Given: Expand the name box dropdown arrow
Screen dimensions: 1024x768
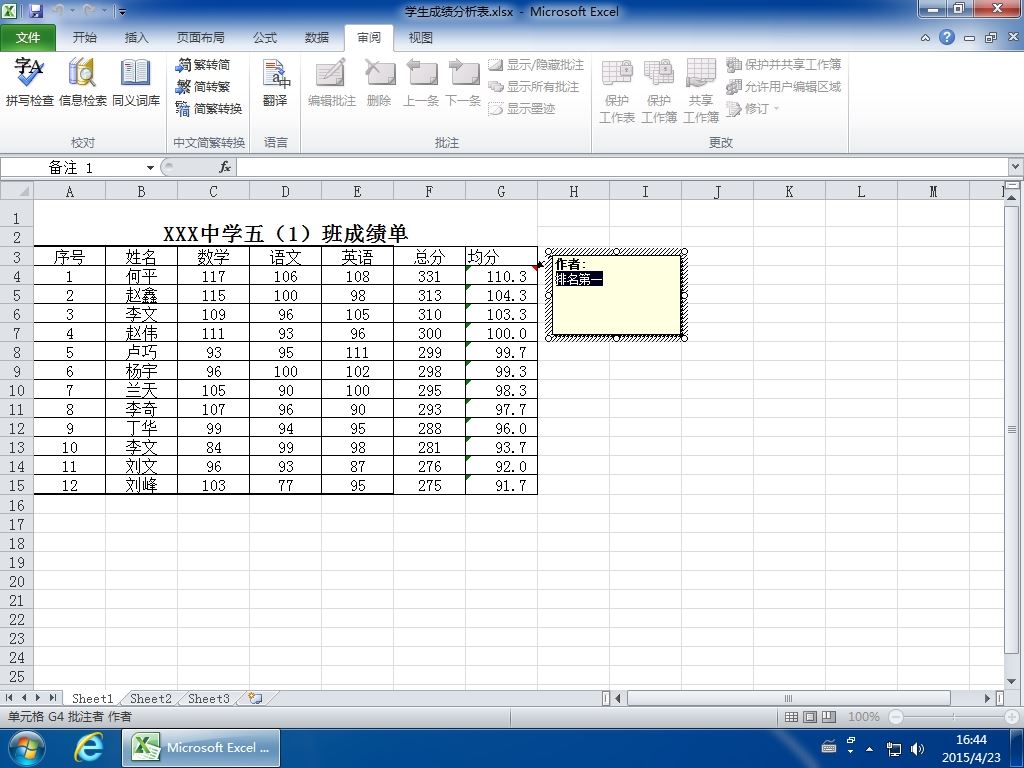Looking at the screenshot, I should (150, 168).
